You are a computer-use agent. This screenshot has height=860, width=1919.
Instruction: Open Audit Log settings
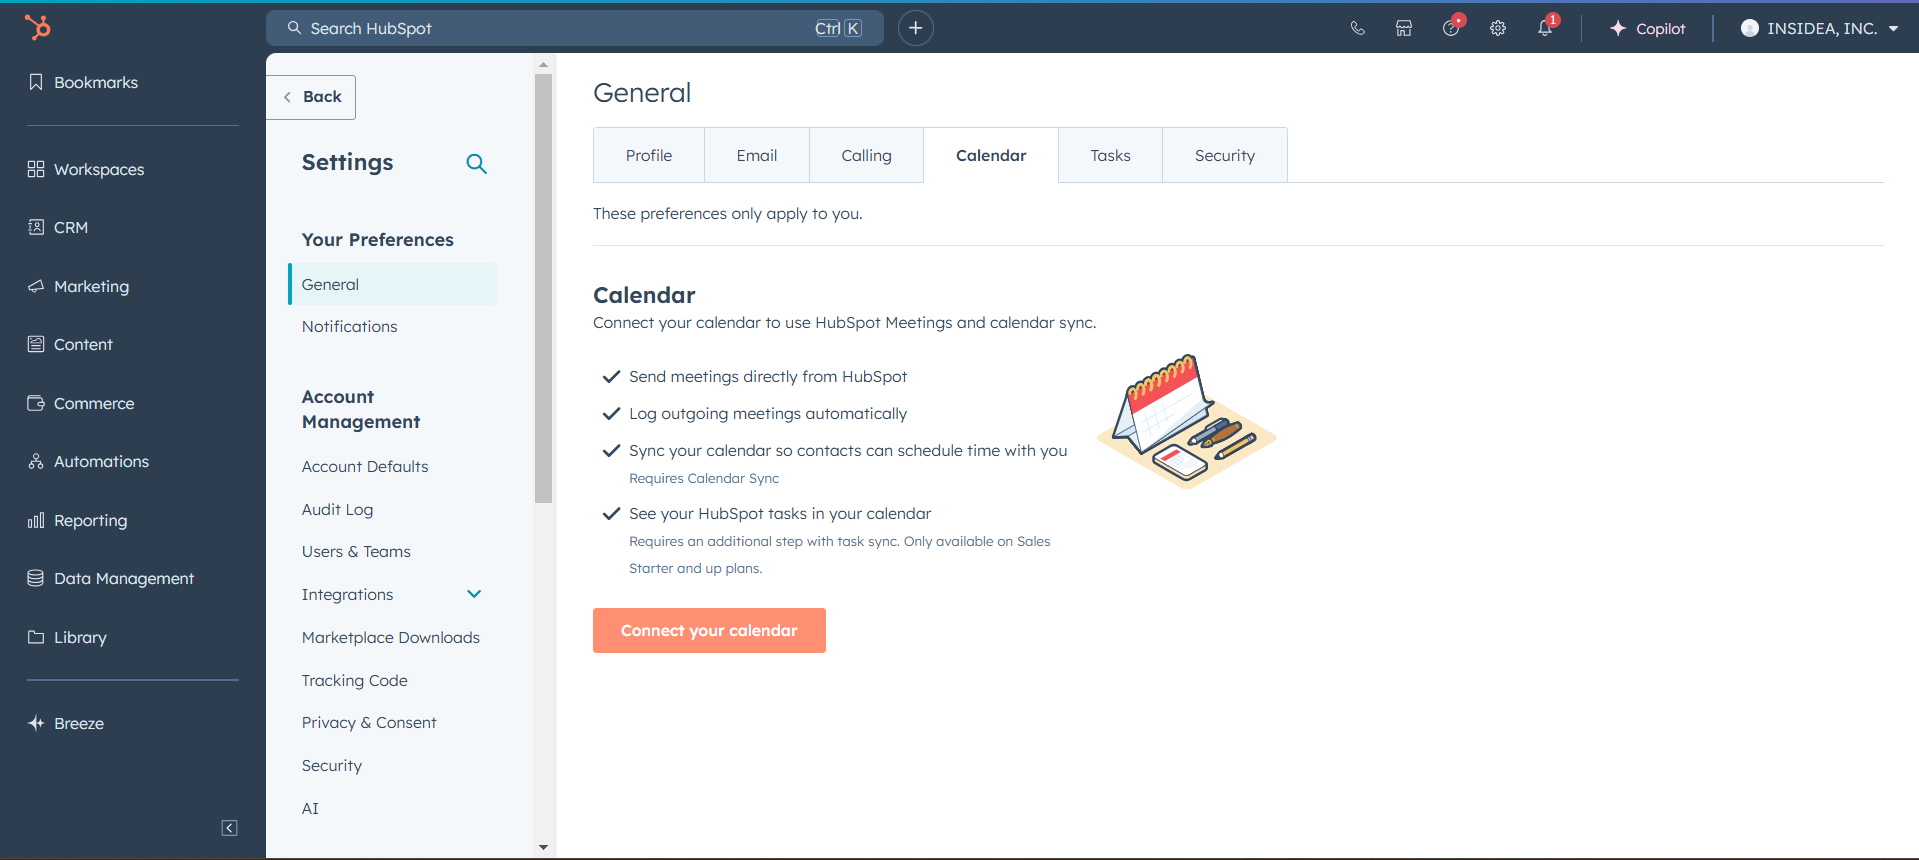click(337, 509)
